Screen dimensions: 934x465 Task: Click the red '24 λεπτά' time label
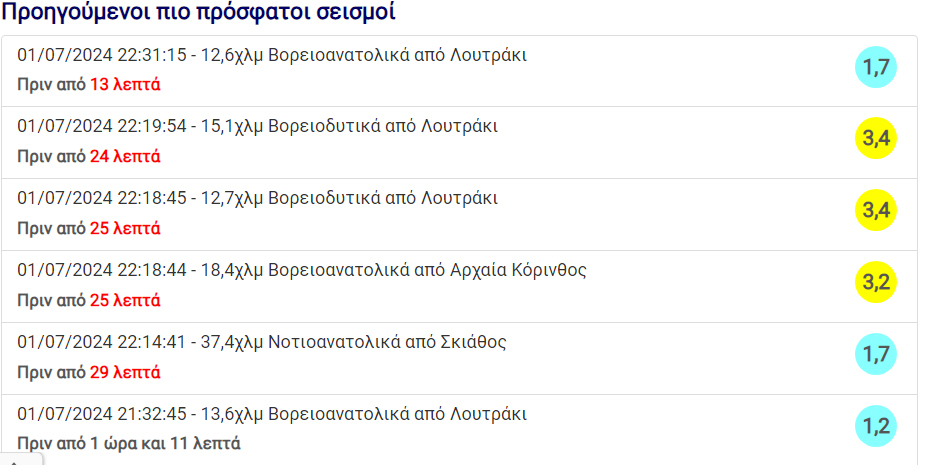coord(125,157)
